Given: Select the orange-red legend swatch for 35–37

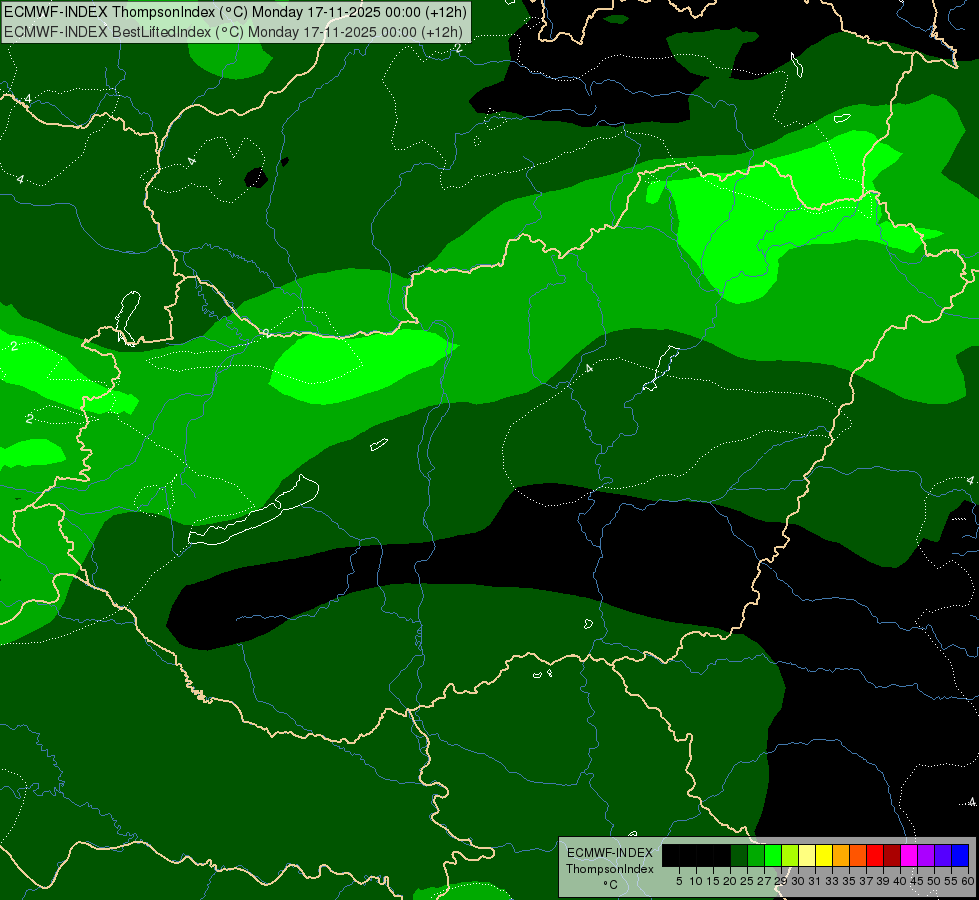Looking at the screenshot, I should tap(858, 856).
